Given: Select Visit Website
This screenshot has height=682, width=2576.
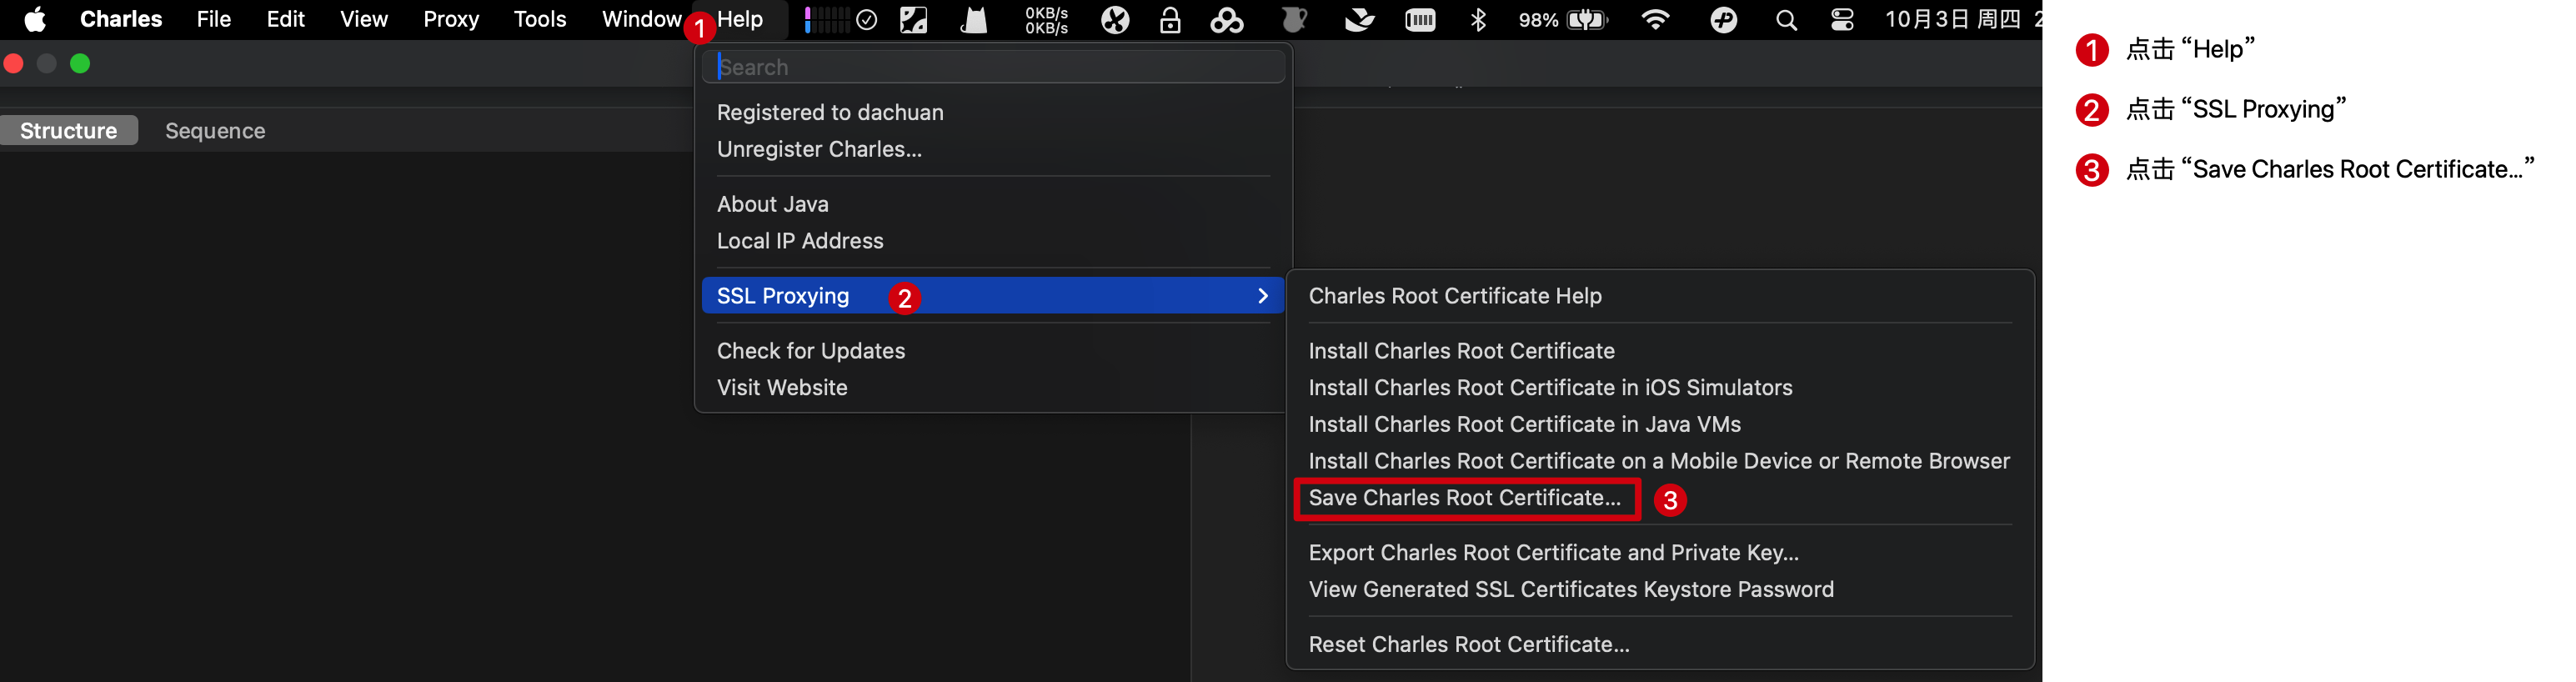Looking at the screenshot, I should pos(782,388).
